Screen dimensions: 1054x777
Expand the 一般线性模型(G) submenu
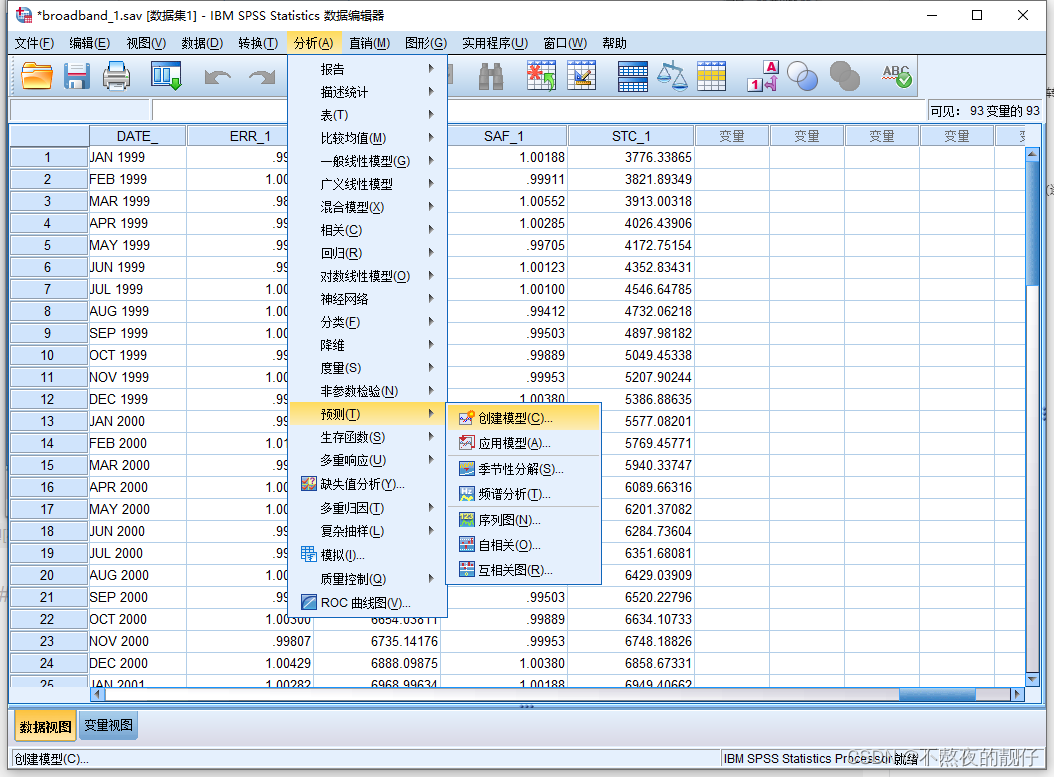tap(368, 161)
